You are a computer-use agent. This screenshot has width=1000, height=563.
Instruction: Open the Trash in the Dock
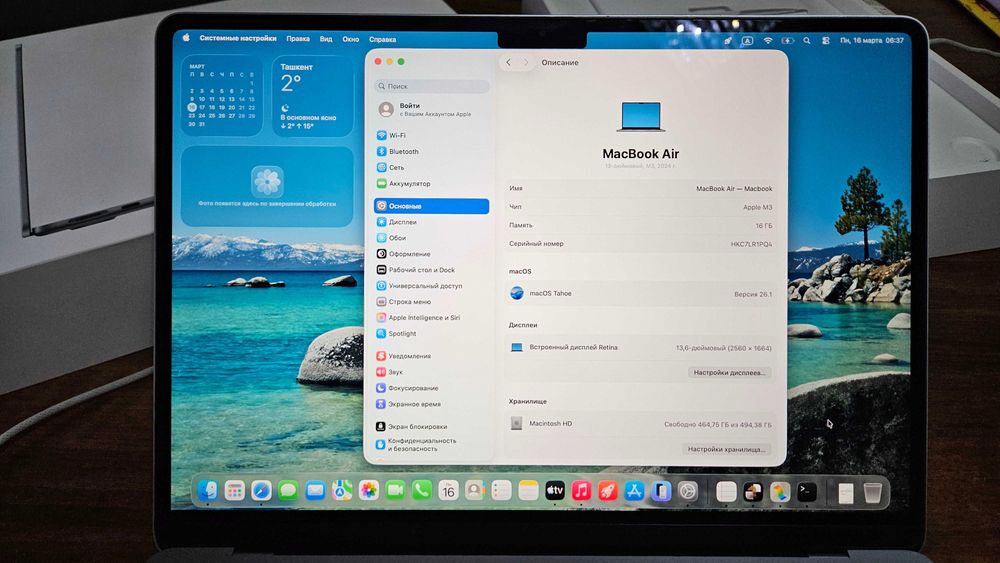[872, 492]
